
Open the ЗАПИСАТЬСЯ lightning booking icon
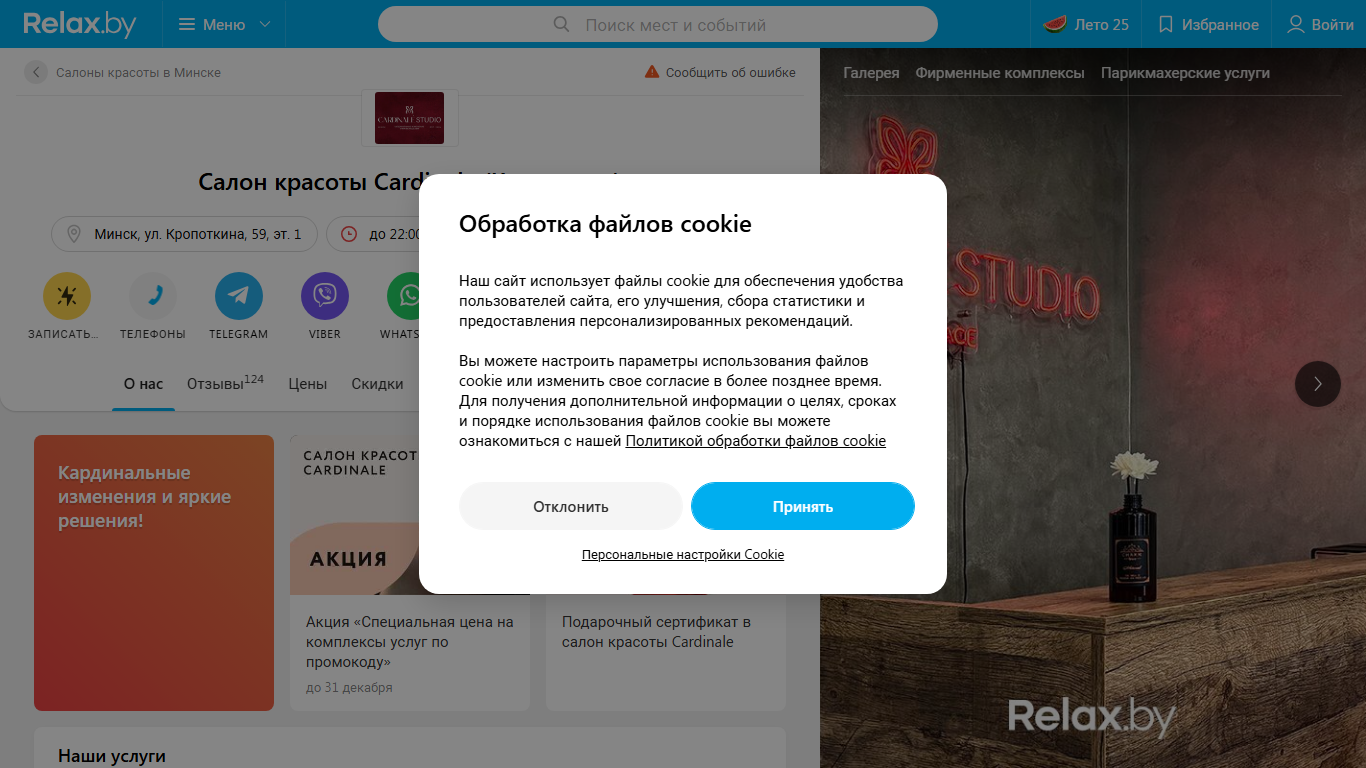[x=67, y=296]
